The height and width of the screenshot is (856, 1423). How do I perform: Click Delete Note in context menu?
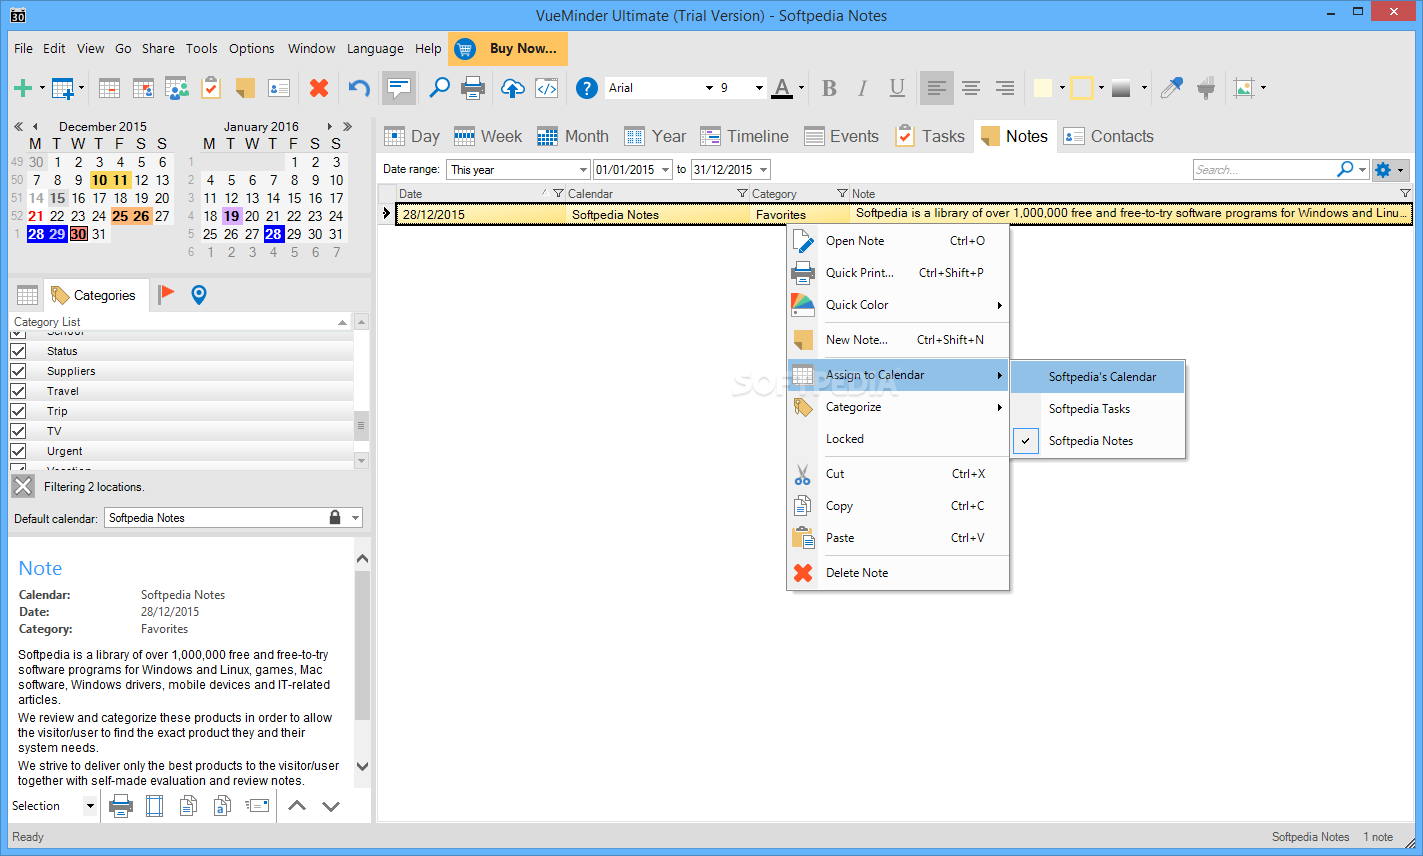point(898,573)
